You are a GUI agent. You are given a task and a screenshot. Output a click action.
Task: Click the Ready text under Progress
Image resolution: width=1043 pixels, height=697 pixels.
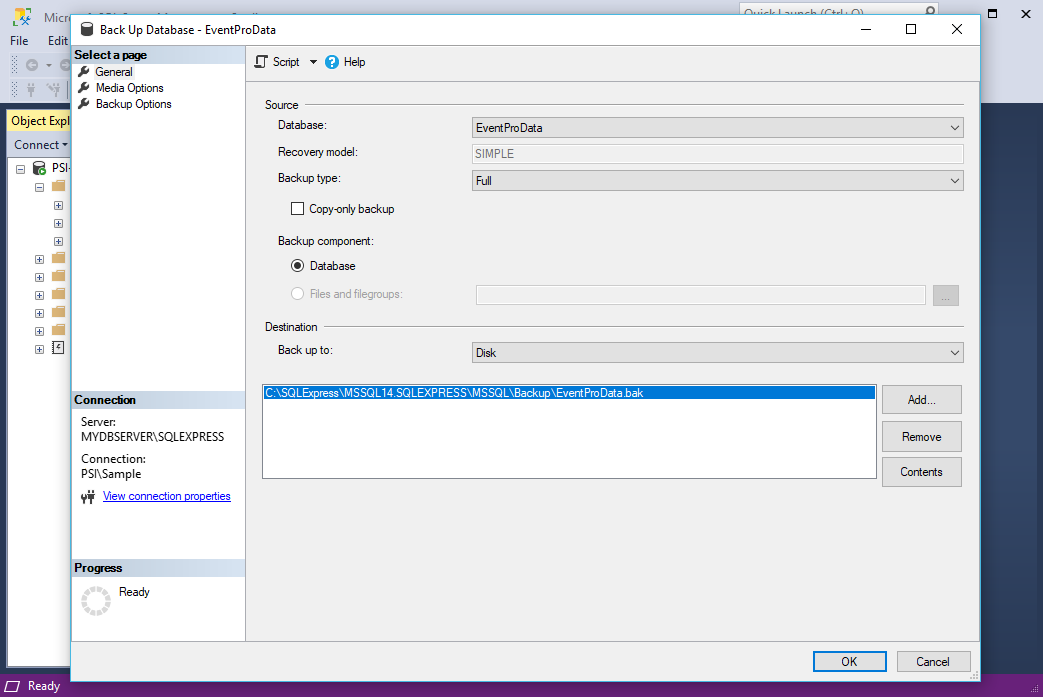click(x=134, y=592)
